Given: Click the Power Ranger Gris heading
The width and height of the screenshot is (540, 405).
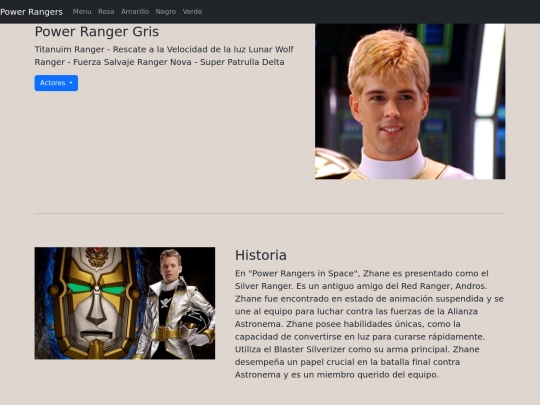Looking at the screenshot, I should click(x=97, y=32).
